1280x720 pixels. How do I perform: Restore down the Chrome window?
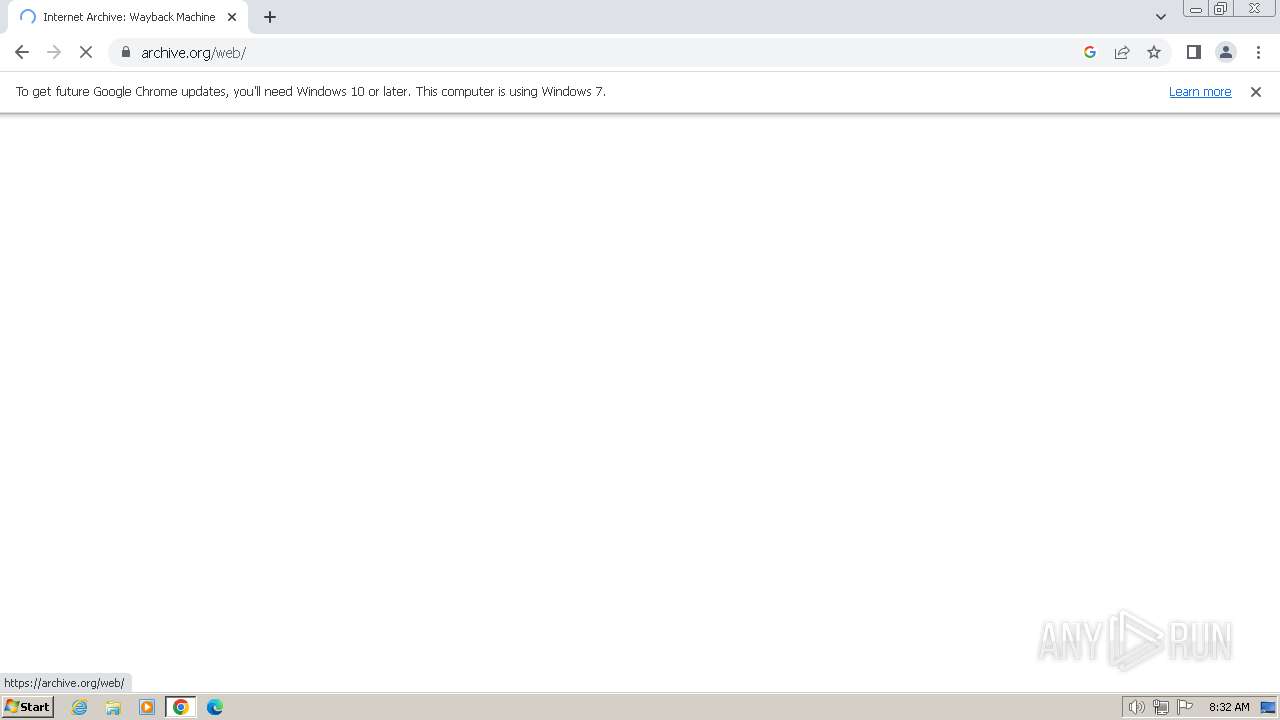[x=1221, y=9]
